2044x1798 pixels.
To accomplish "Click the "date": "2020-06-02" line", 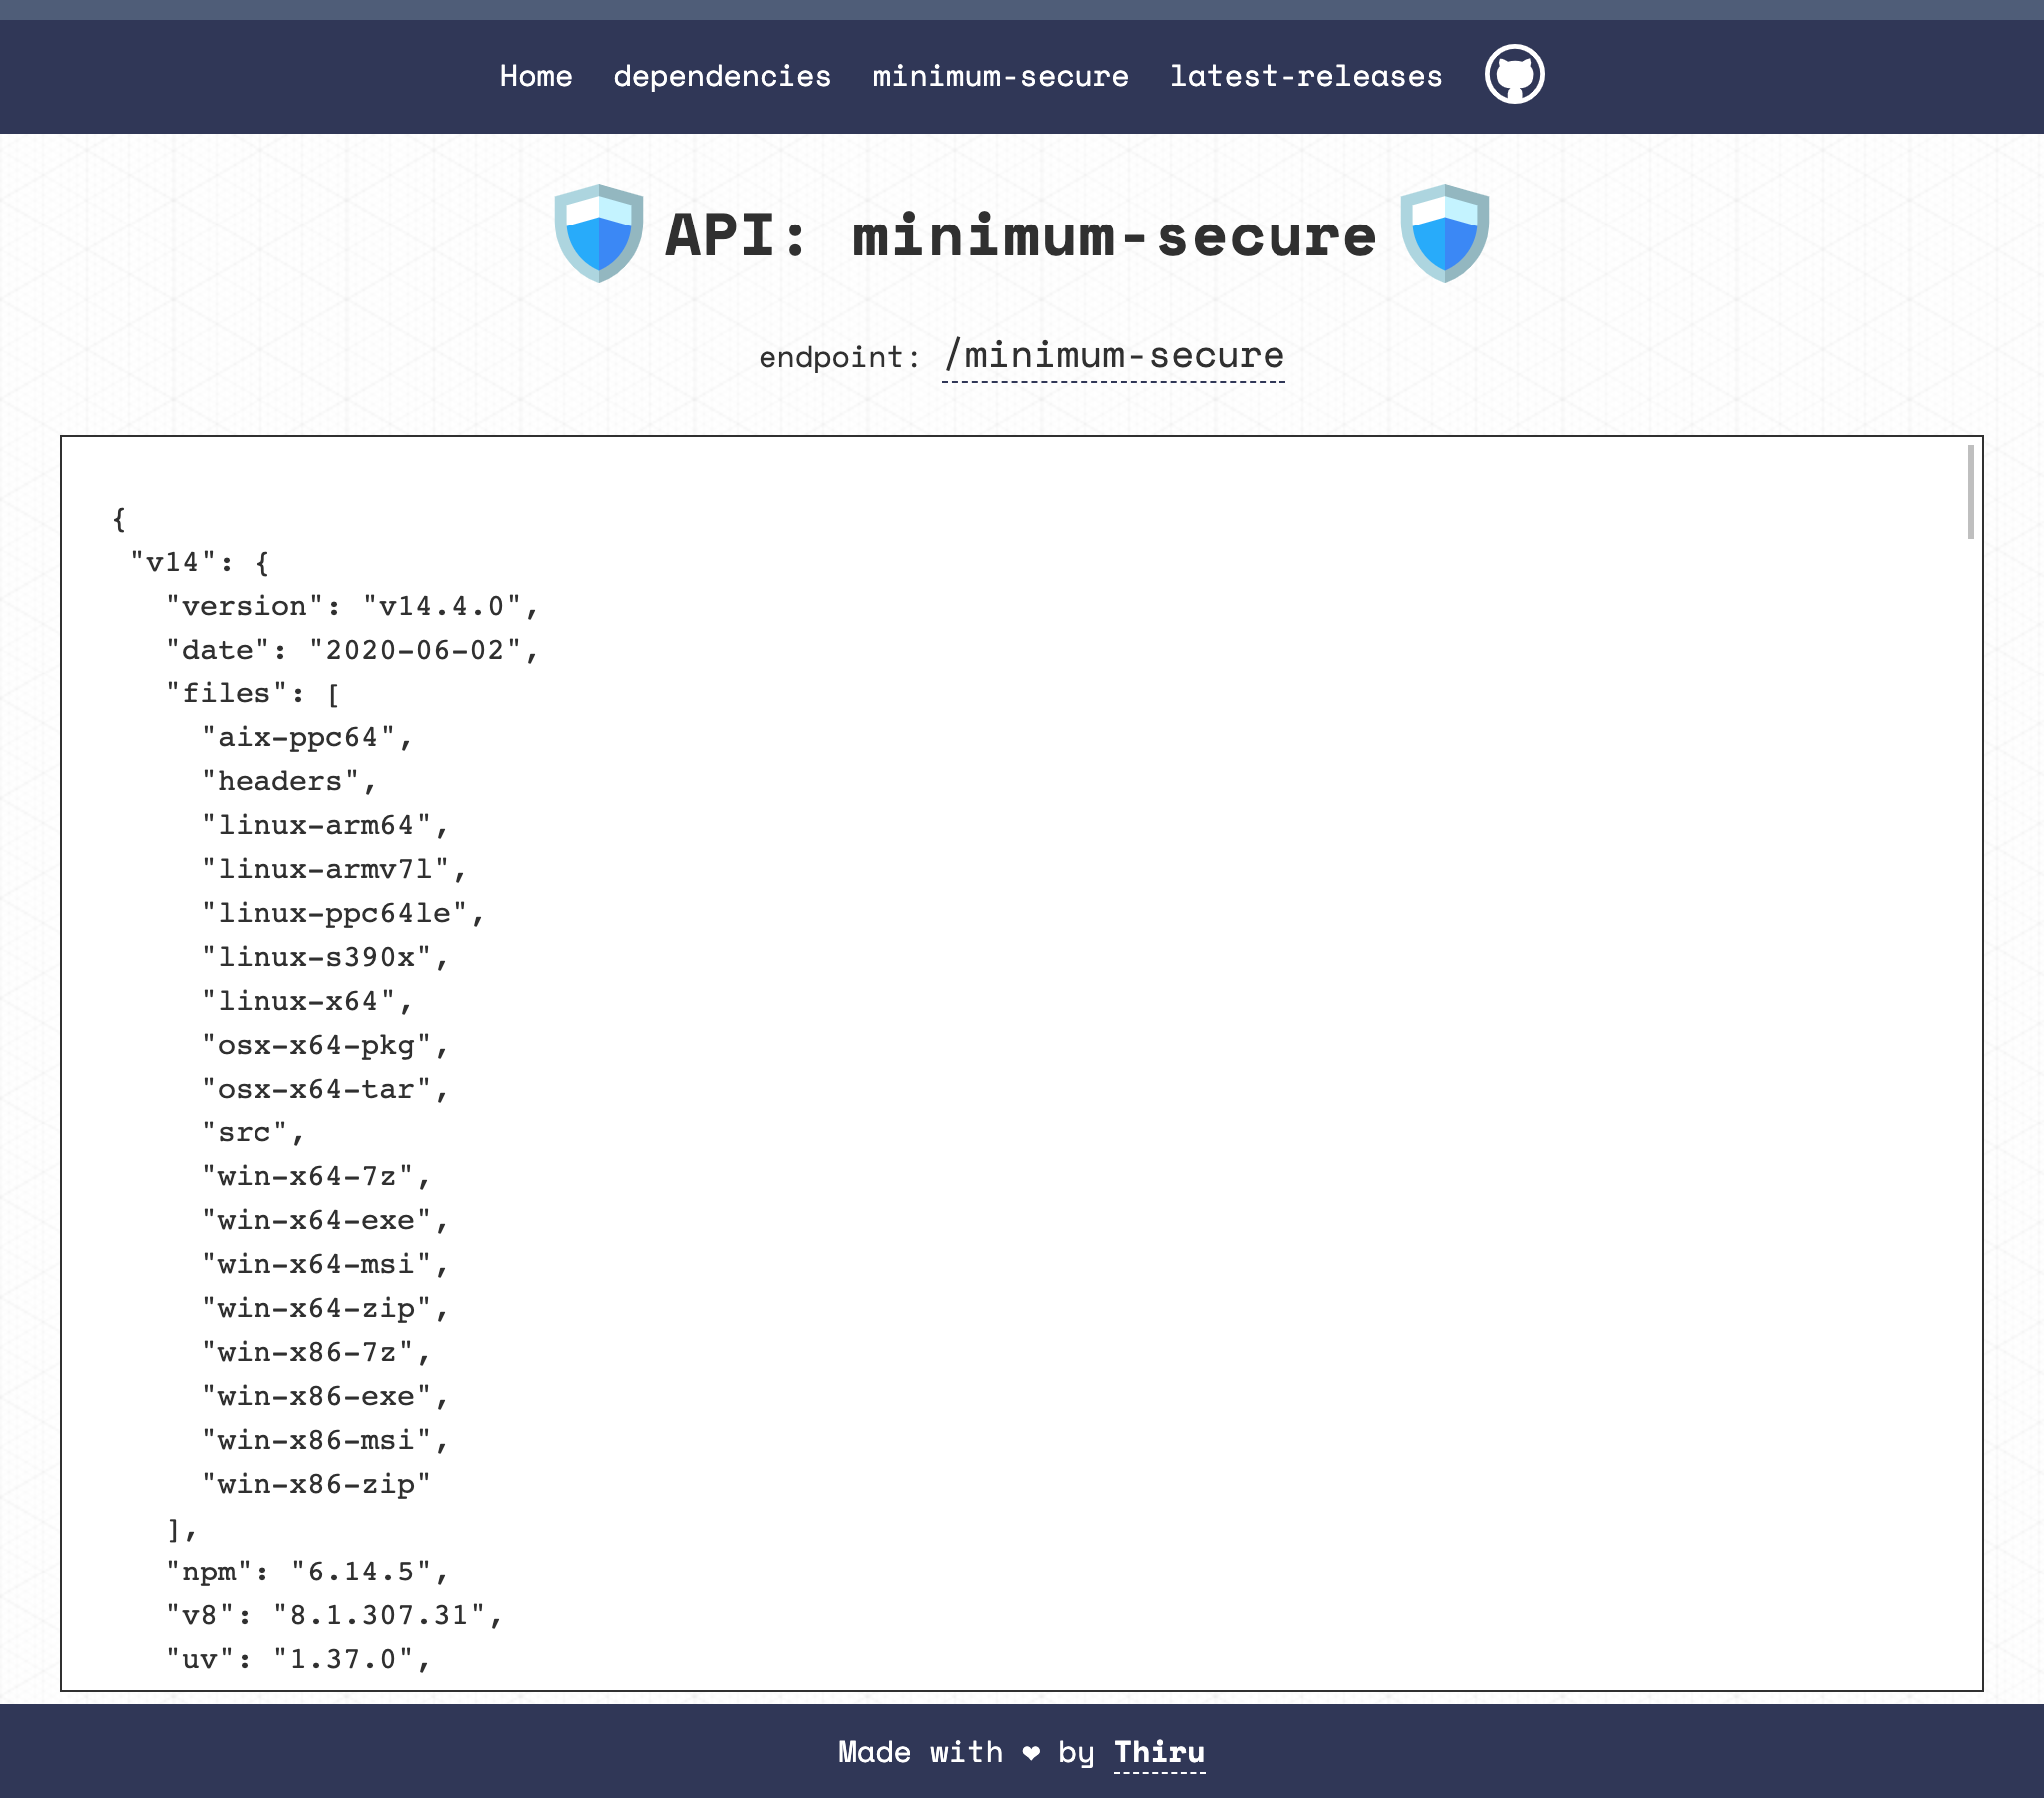I will tap(352, 650).
